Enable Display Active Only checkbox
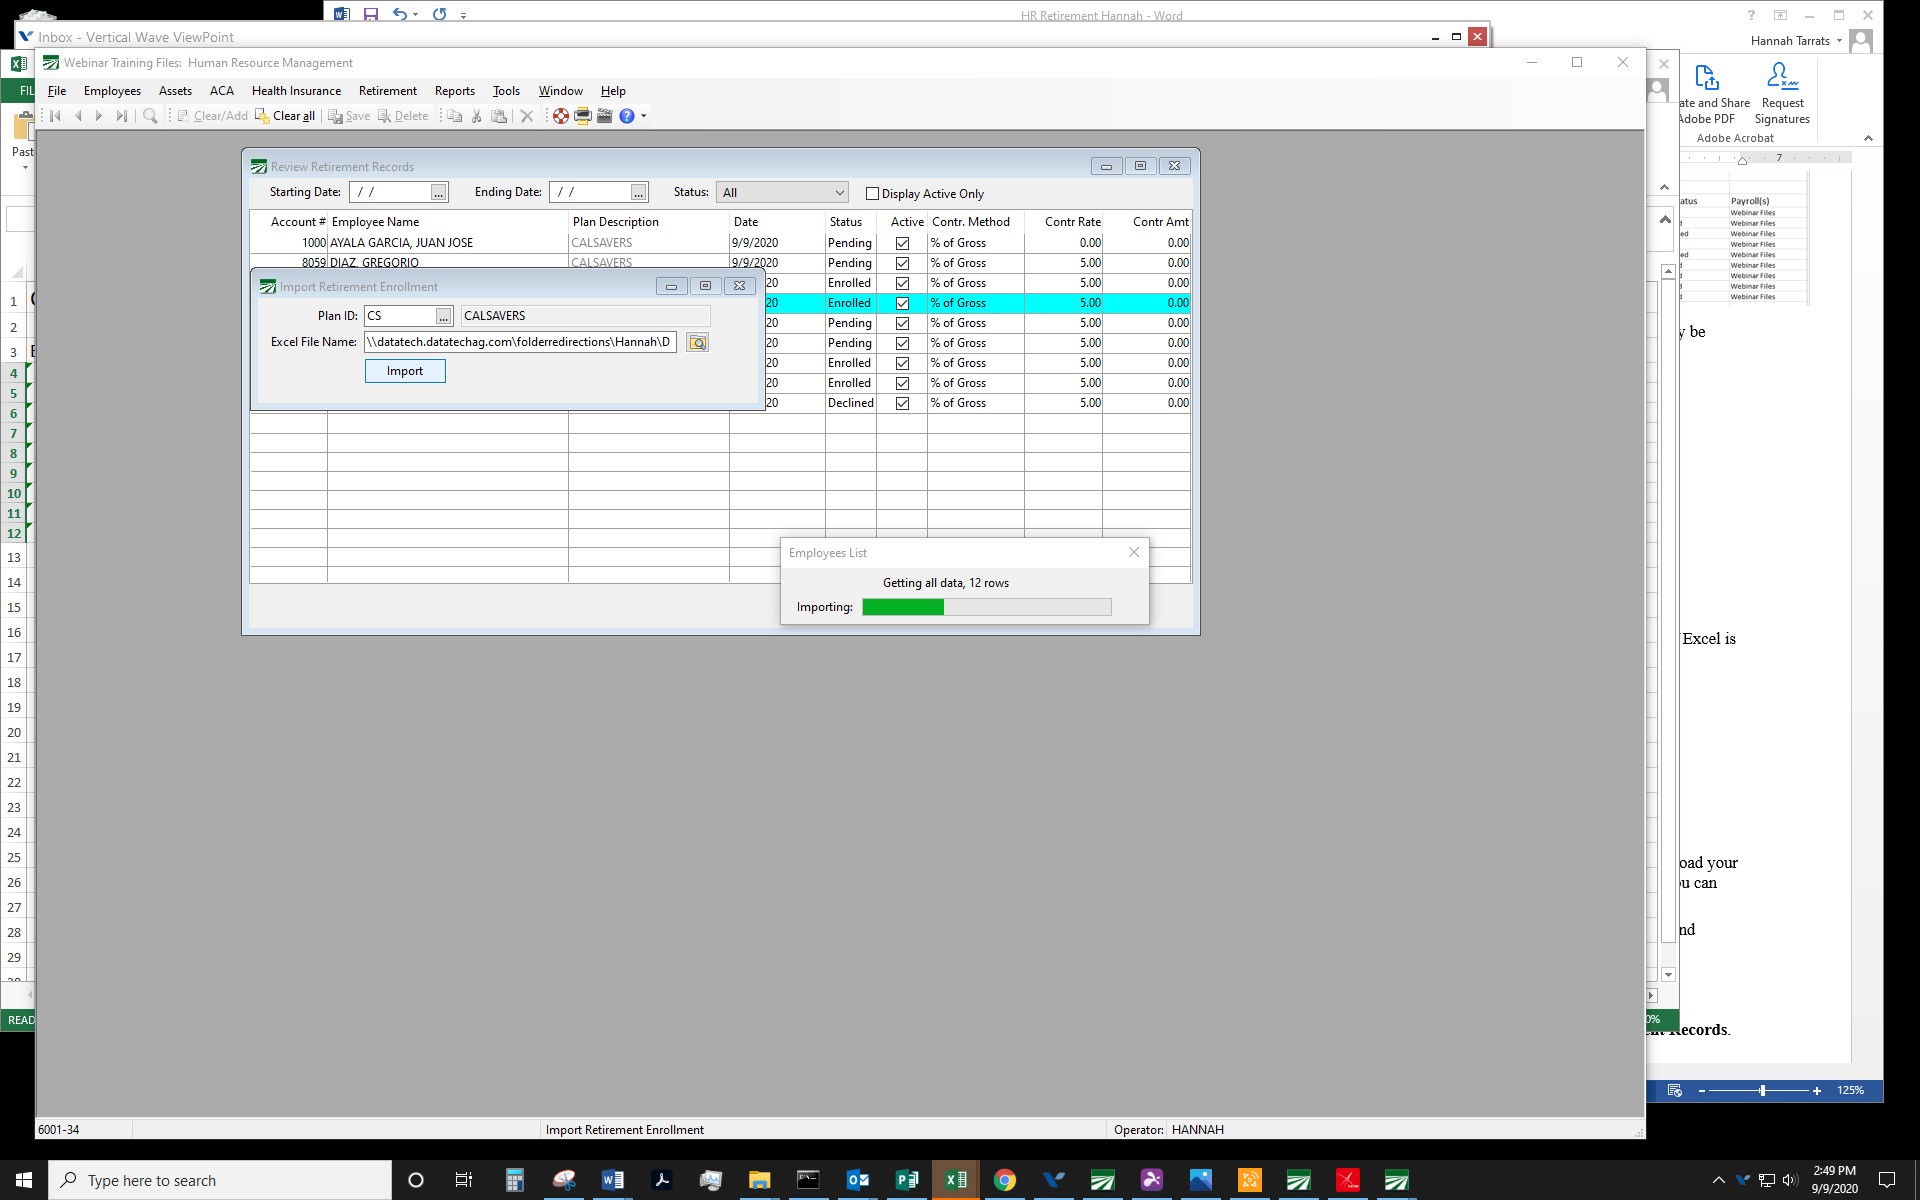This screenshot has height=1200, width=1920. (x=872, y=194)
